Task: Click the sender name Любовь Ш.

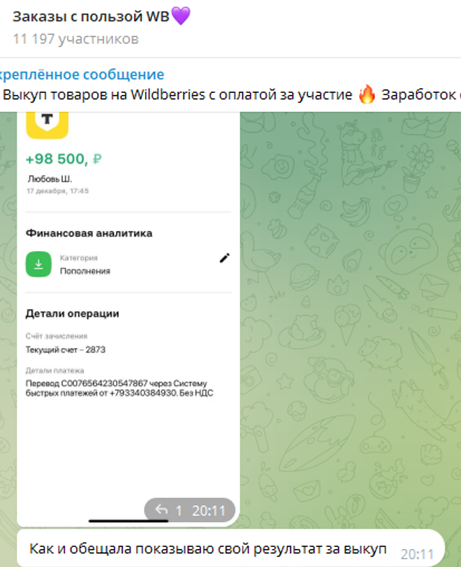Action: pyautogui.click(x=50, y=179)
